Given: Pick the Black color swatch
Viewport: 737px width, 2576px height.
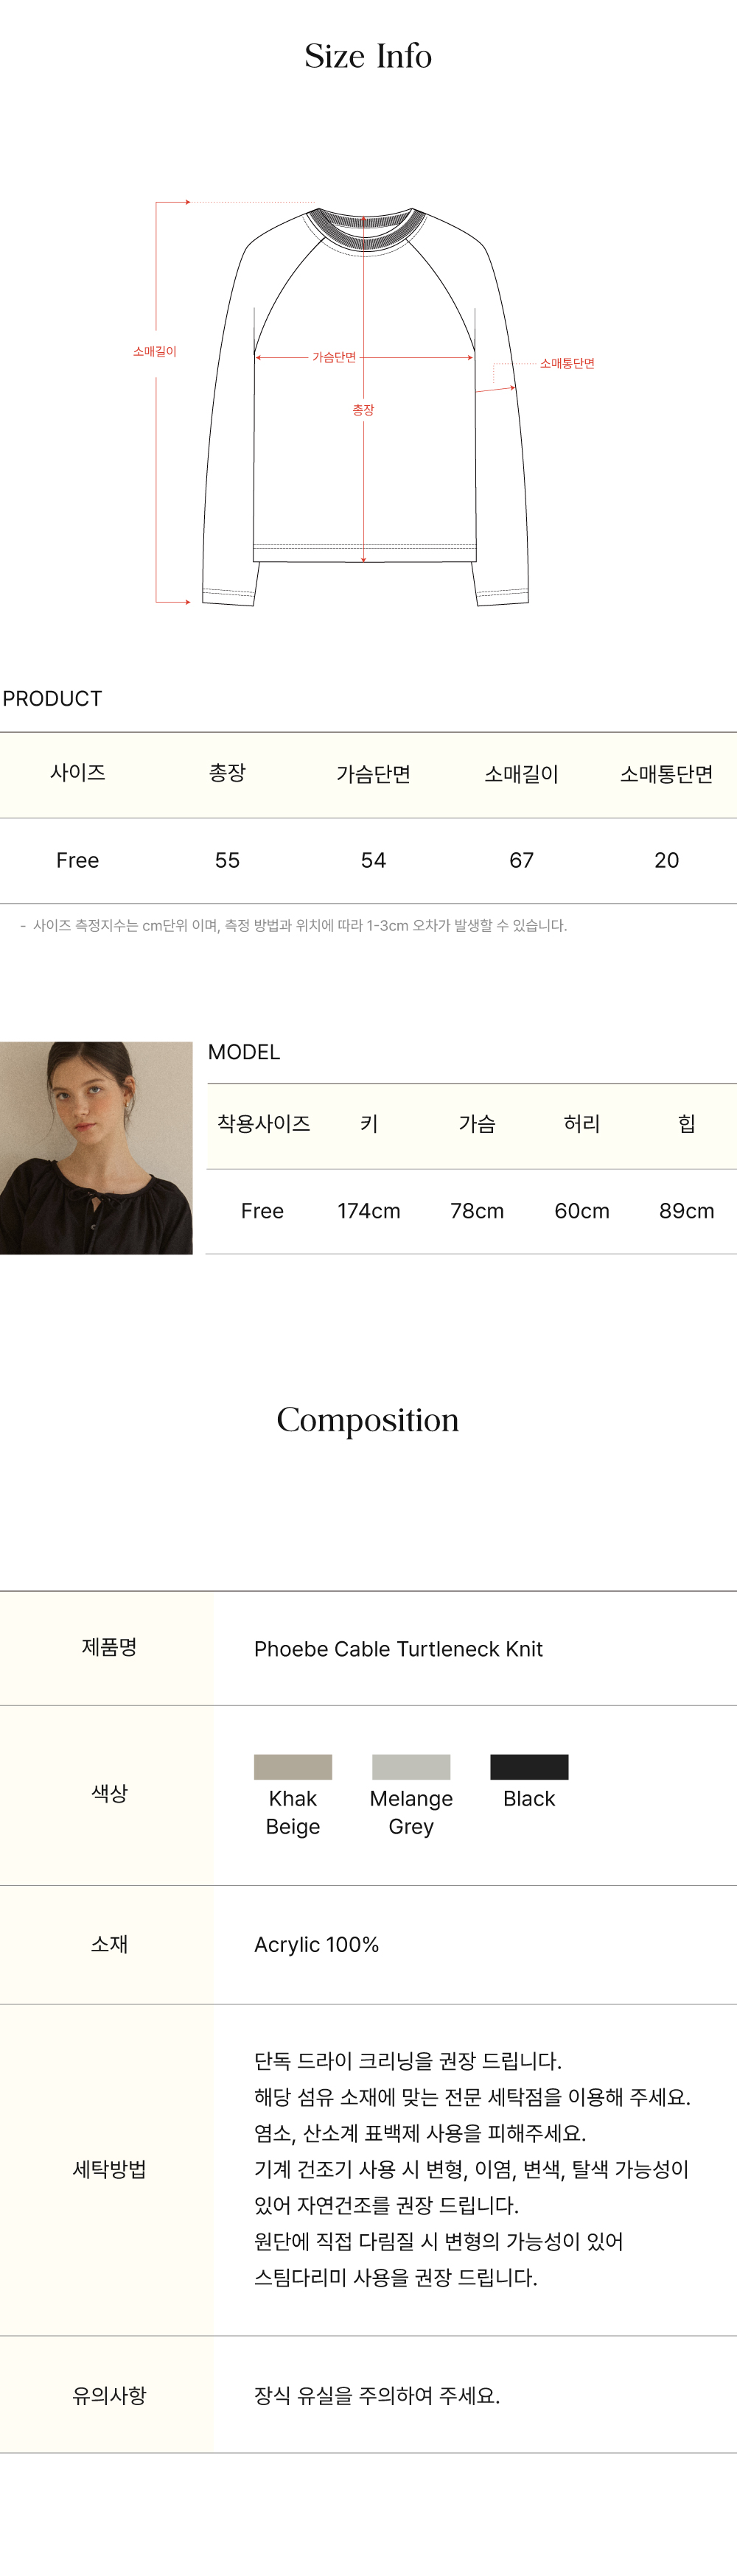Looking at the screenshot, I should [x=529, y=1766].
